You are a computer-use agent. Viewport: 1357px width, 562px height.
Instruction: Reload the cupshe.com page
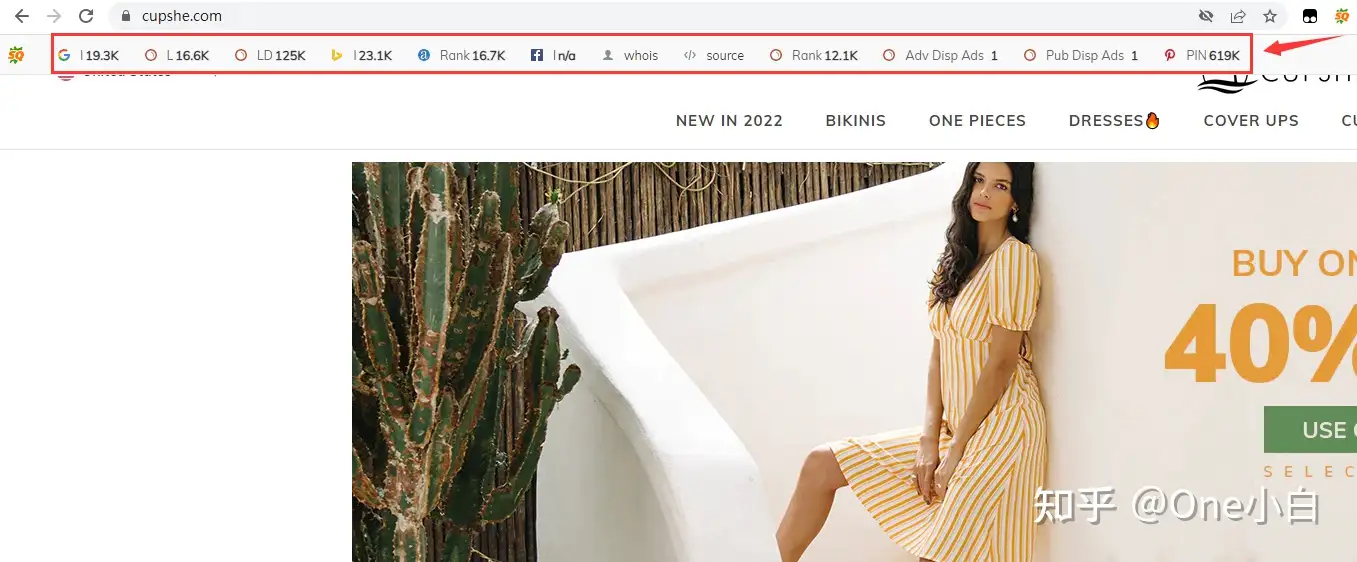click(x=86, y=16)
